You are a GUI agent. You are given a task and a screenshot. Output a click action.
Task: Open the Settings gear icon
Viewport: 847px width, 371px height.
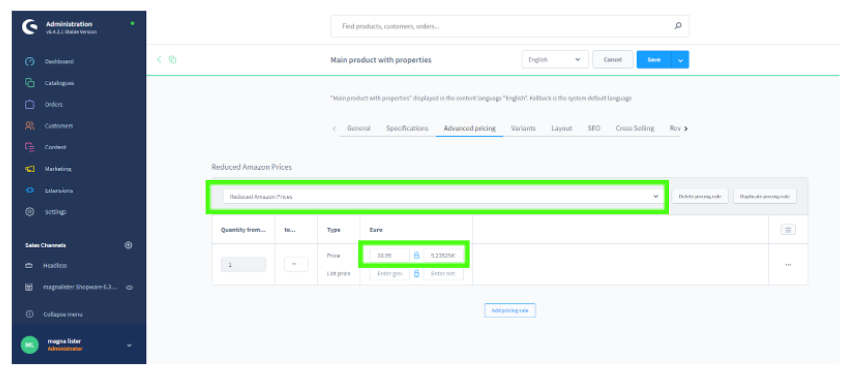[x=30, y=212]
